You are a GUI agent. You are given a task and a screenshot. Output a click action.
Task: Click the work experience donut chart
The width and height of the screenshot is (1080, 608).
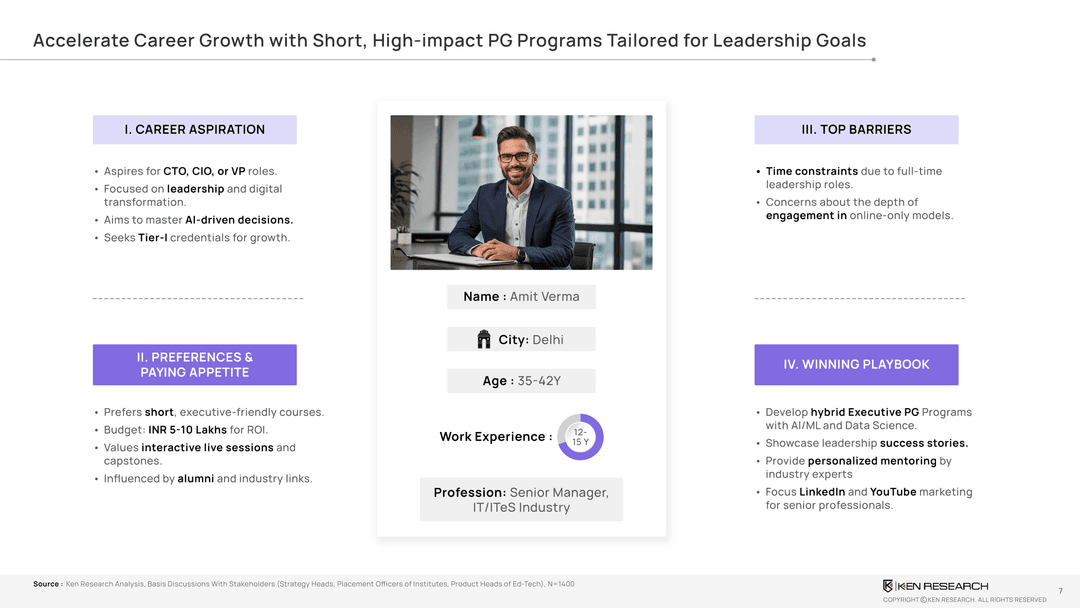(x=580, y=437)
